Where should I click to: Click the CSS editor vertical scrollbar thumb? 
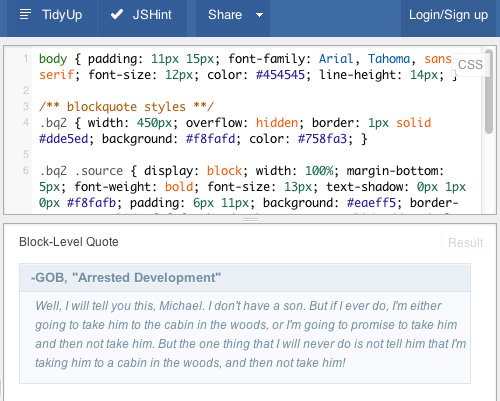(489, 91)
